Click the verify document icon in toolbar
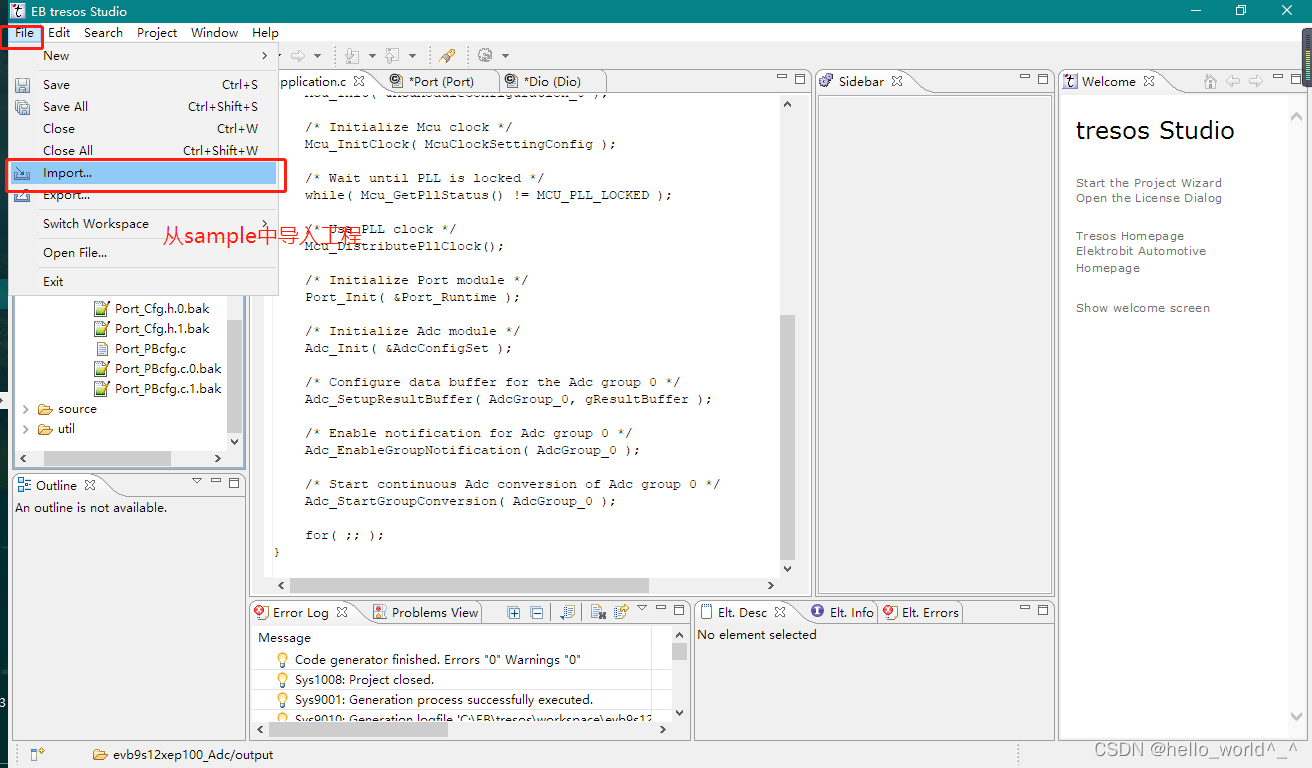 pos(393,56)
